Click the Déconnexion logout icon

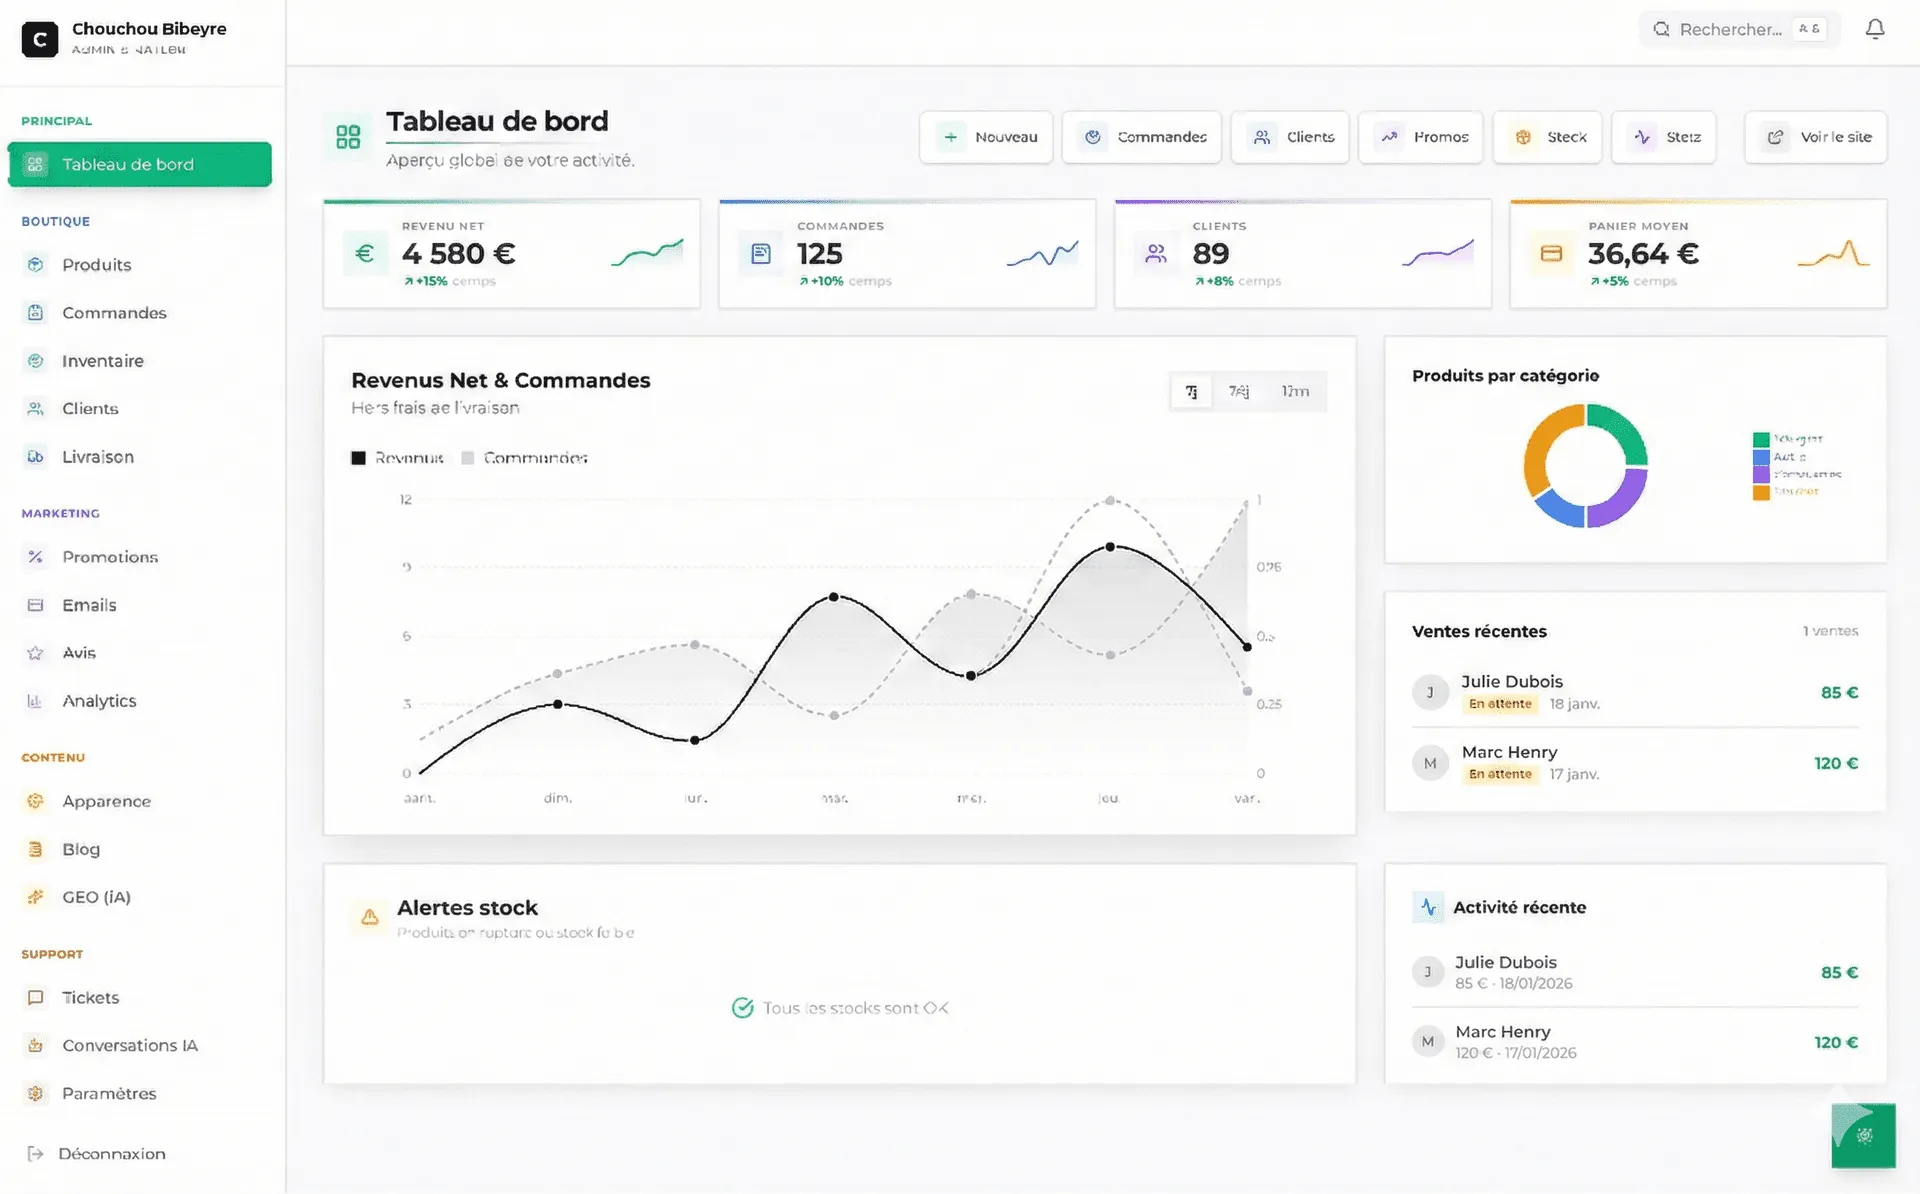pos(36,1154)
